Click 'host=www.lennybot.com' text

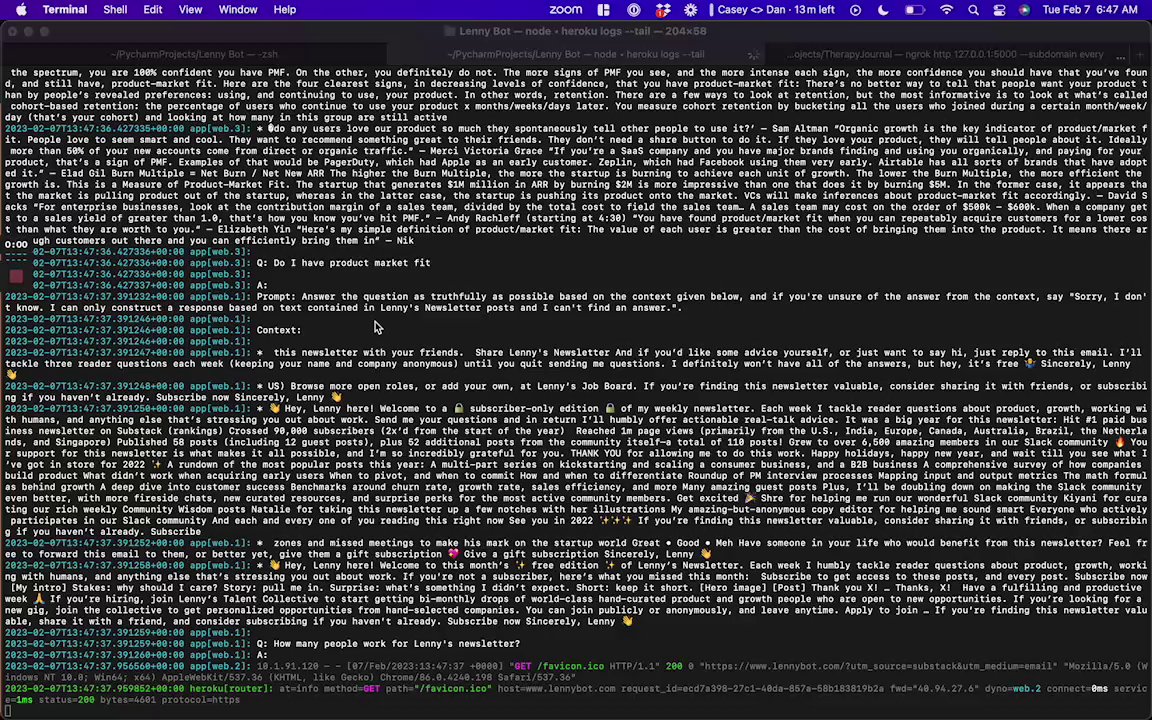pyautogui.click(x=556, y=689)
